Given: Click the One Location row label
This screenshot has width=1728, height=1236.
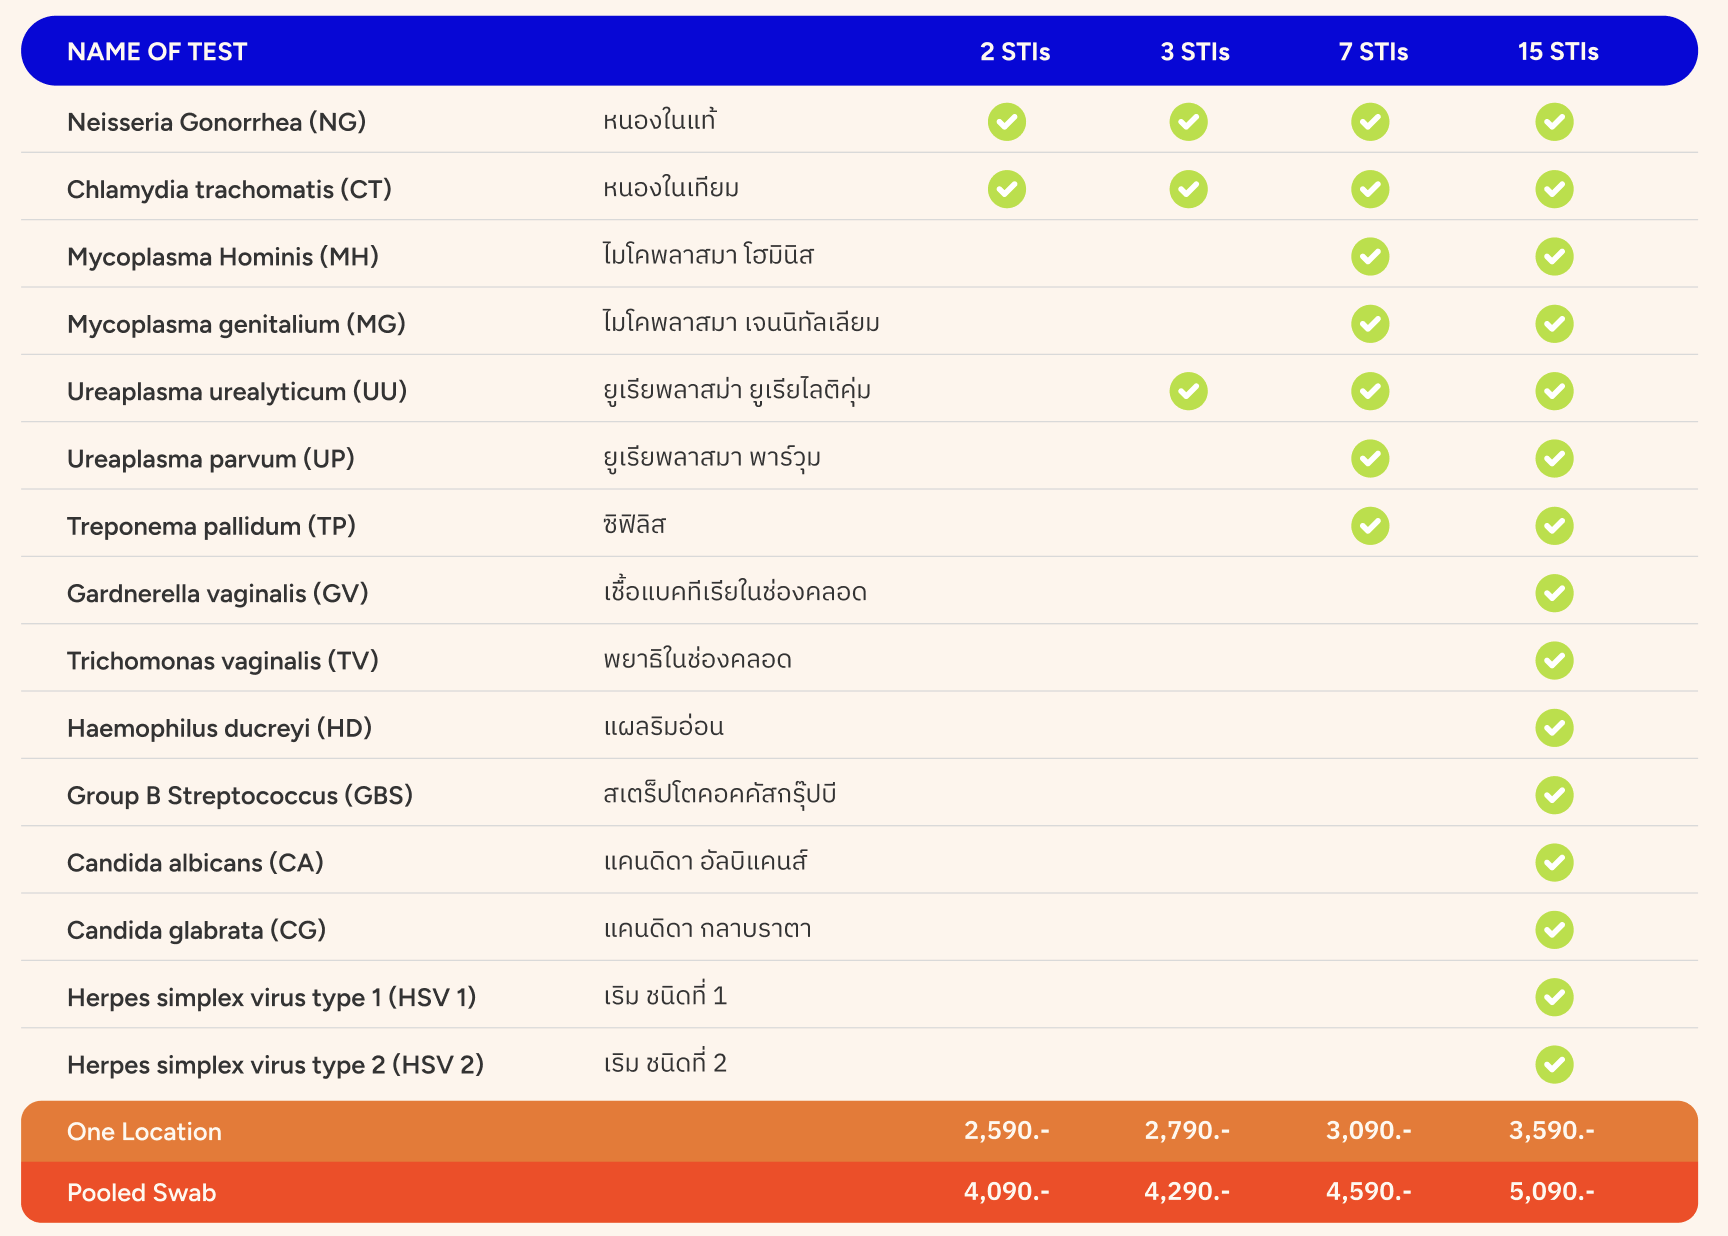Looking at the screenshot, I should pyautogui.click(x=144, y=1132).
